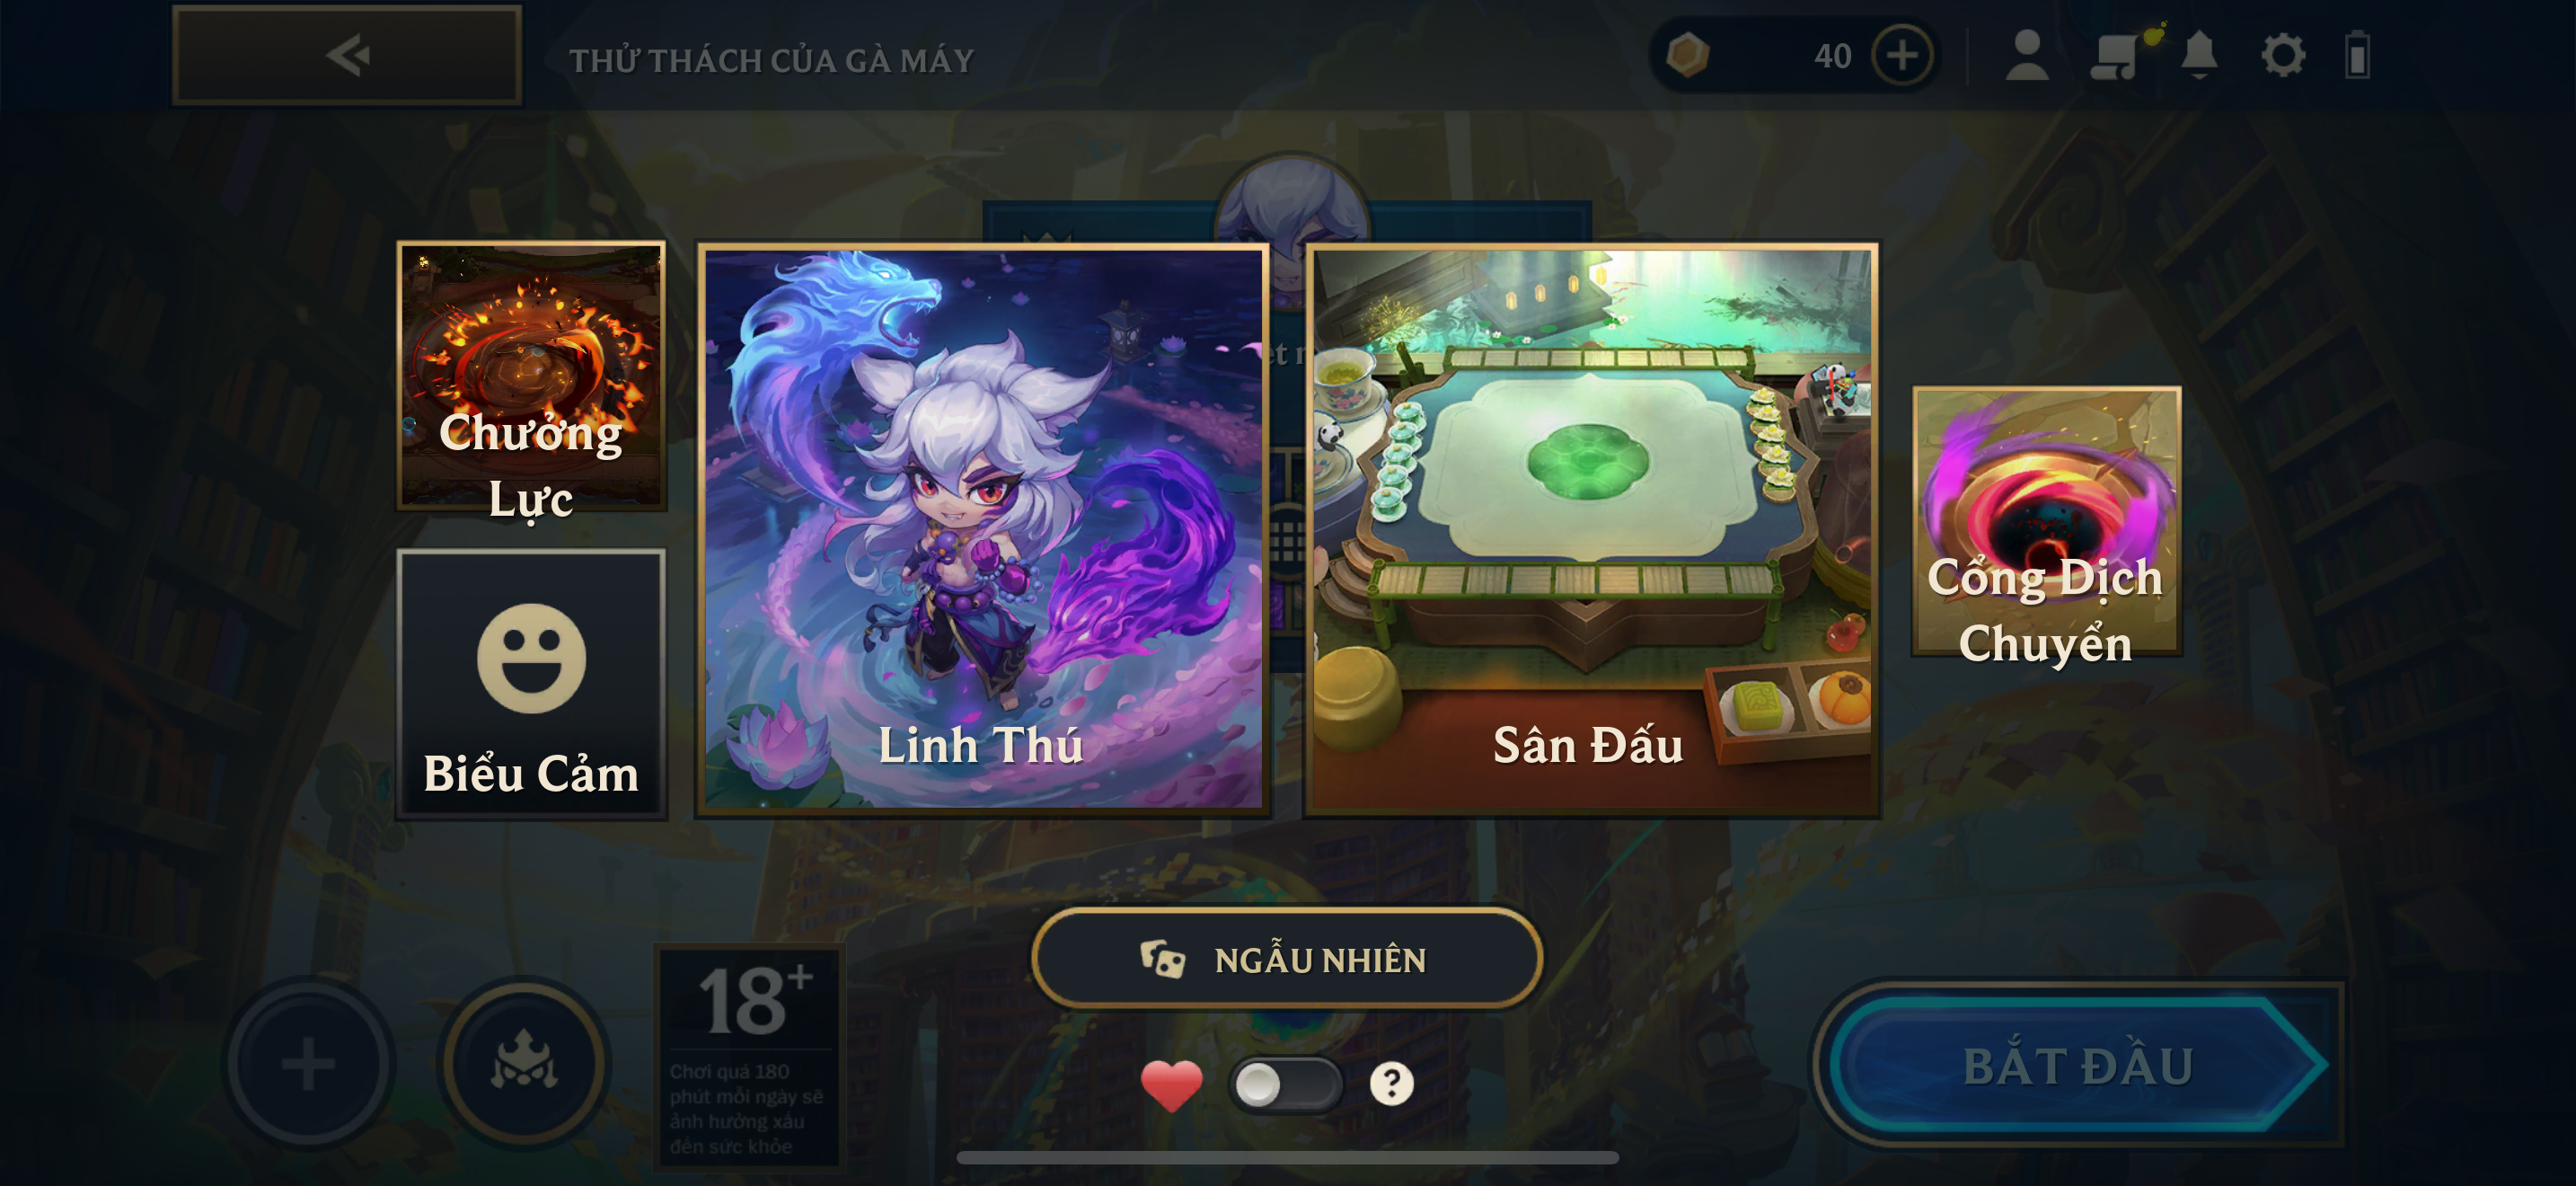The image size is (2576, 1186).
Task: Click the red heart favorite icon
Action: [1171, 1085]
